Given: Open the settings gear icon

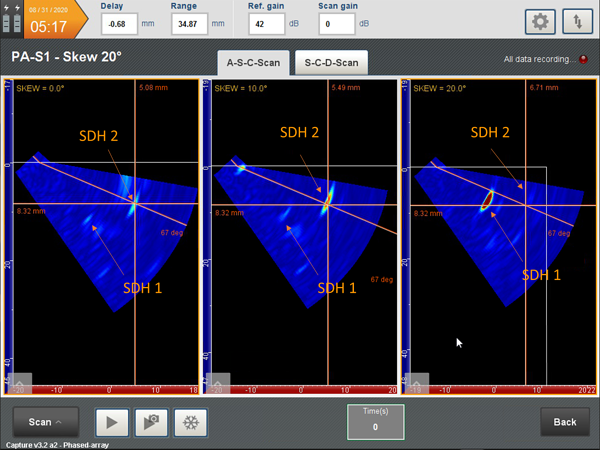Looking at the screenshot, I should 540,22.
